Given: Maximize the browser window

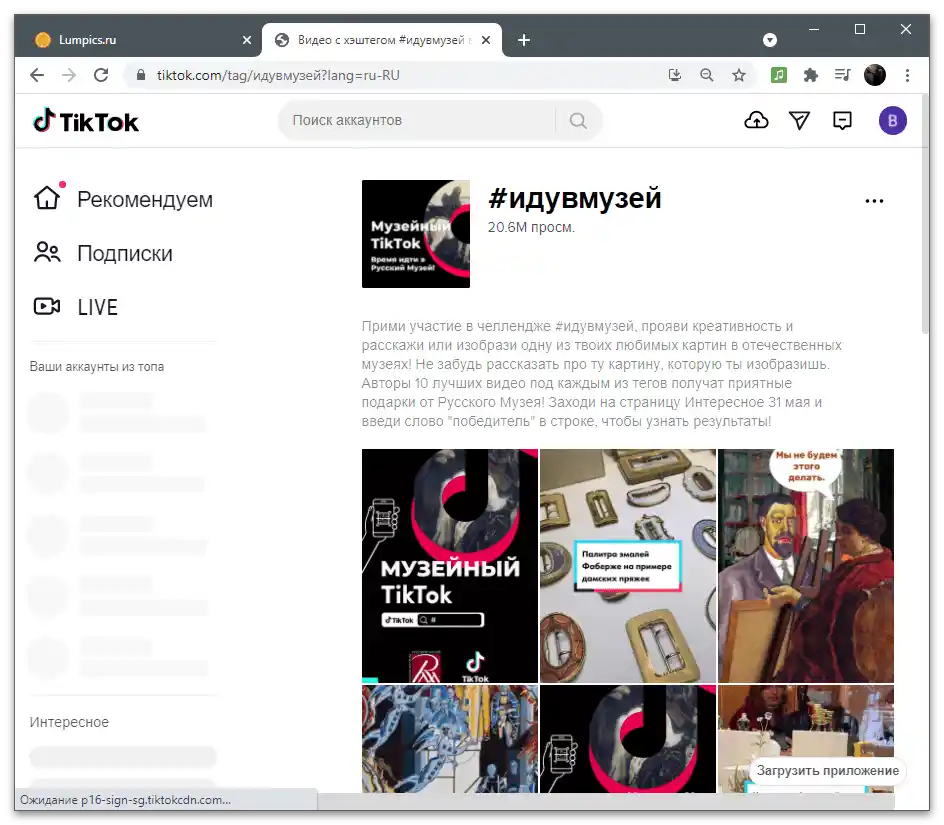Looking at the screenshot, I should pyautogui.click(x=860, y=29).
